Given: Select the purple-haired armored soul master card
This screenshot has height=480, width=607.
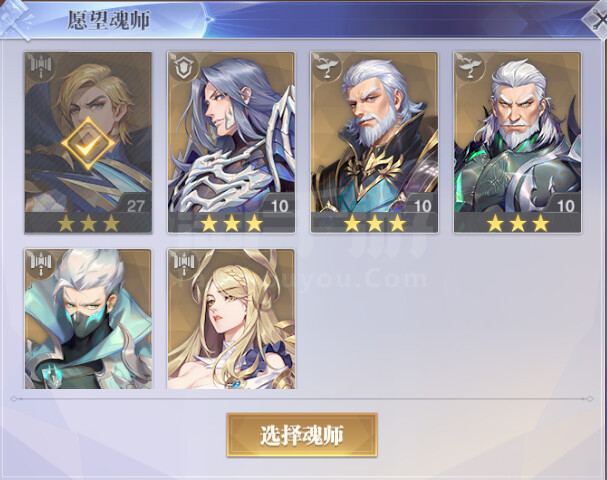Looking at the screenshot, I should tap(231, 142).
